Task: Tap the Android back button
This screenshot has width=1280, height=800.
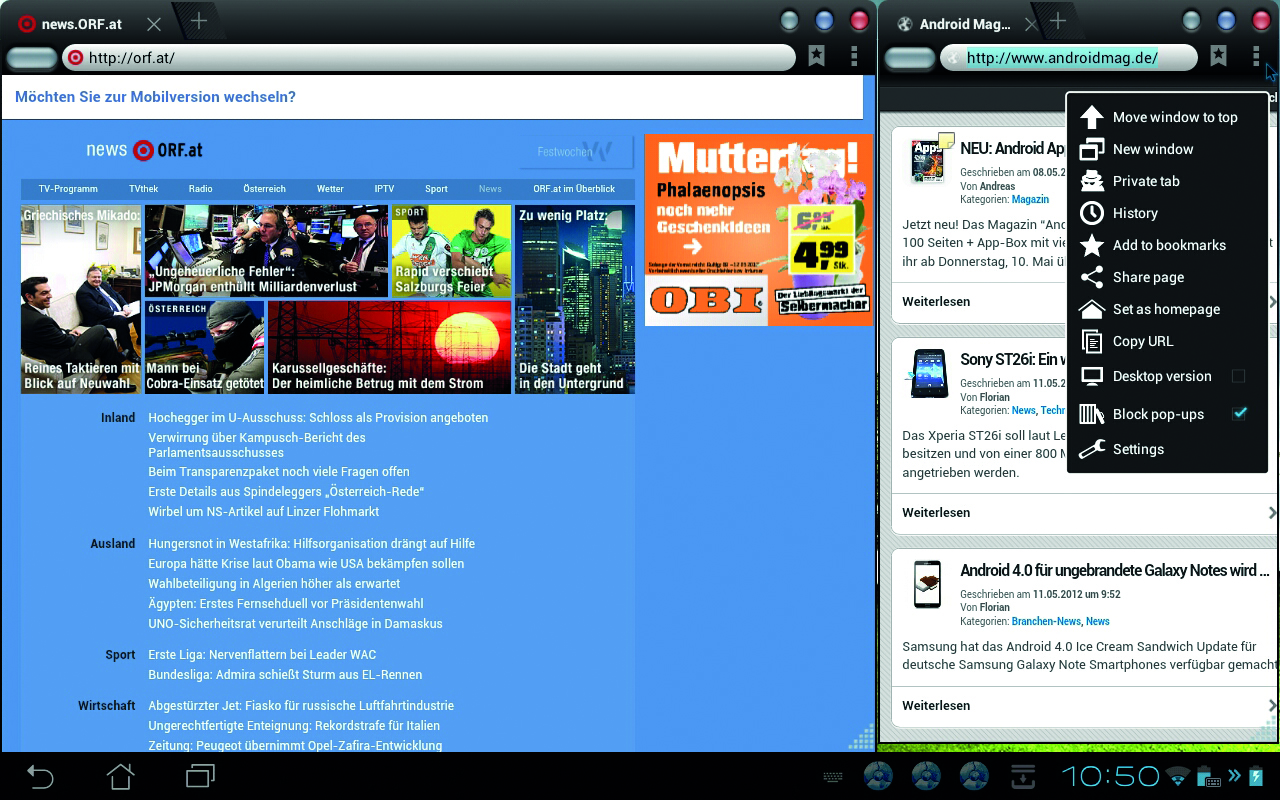Action: click(x=40, y=776)
